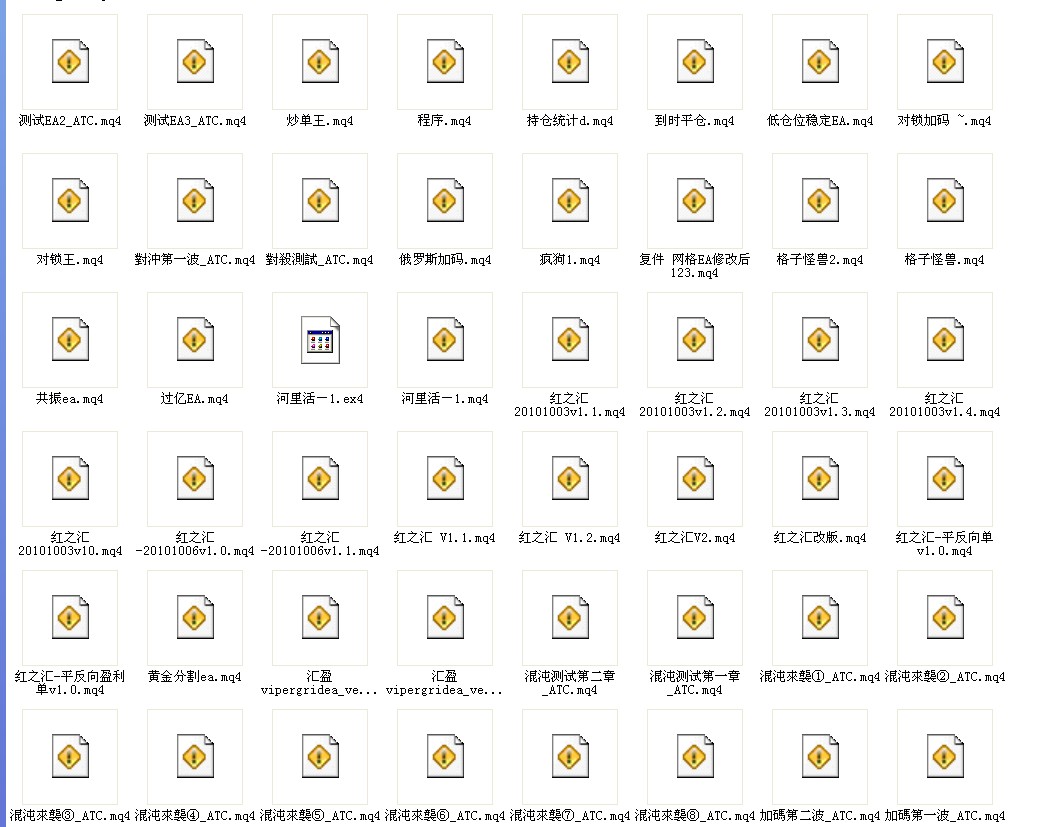The width and height of the screenshot is (1064, 827).
Task: Click the 混沌來襲⑥_ATC.mq4 file icon
Action: (444, 757)
